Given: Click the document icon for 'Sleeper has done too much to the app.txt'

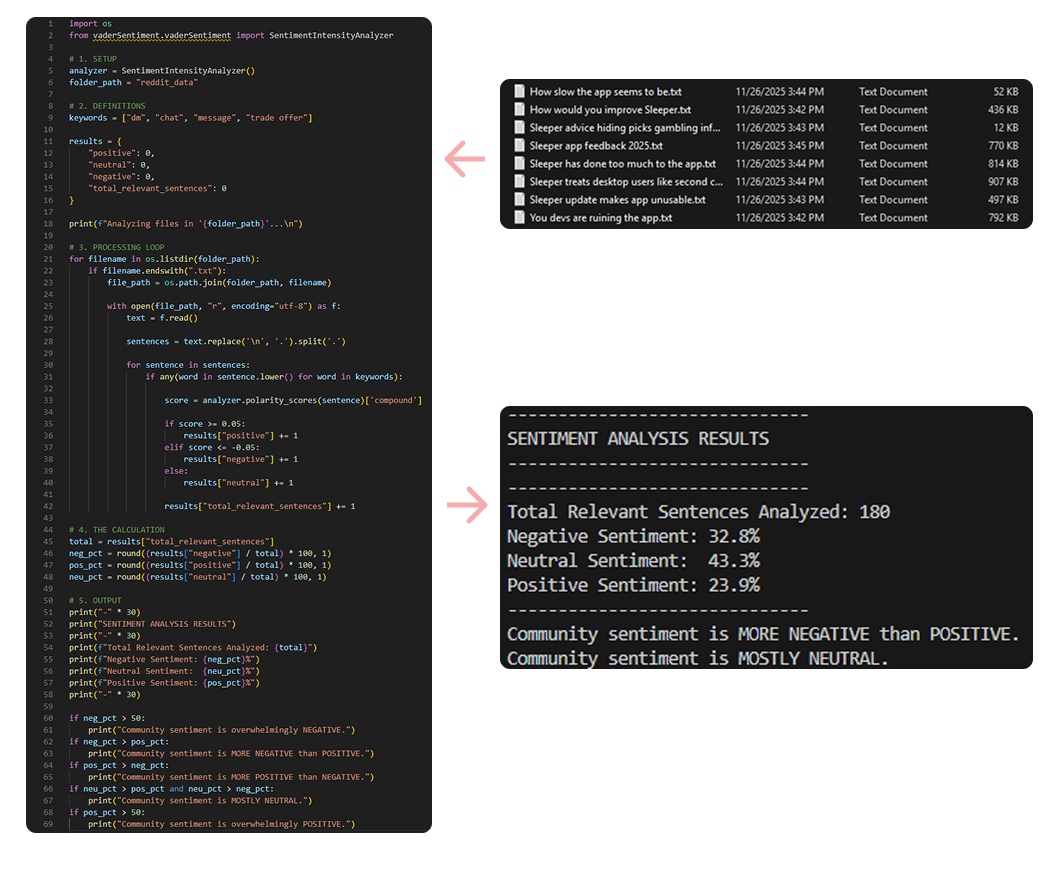Looking at the screenshot, I should 518,163.
